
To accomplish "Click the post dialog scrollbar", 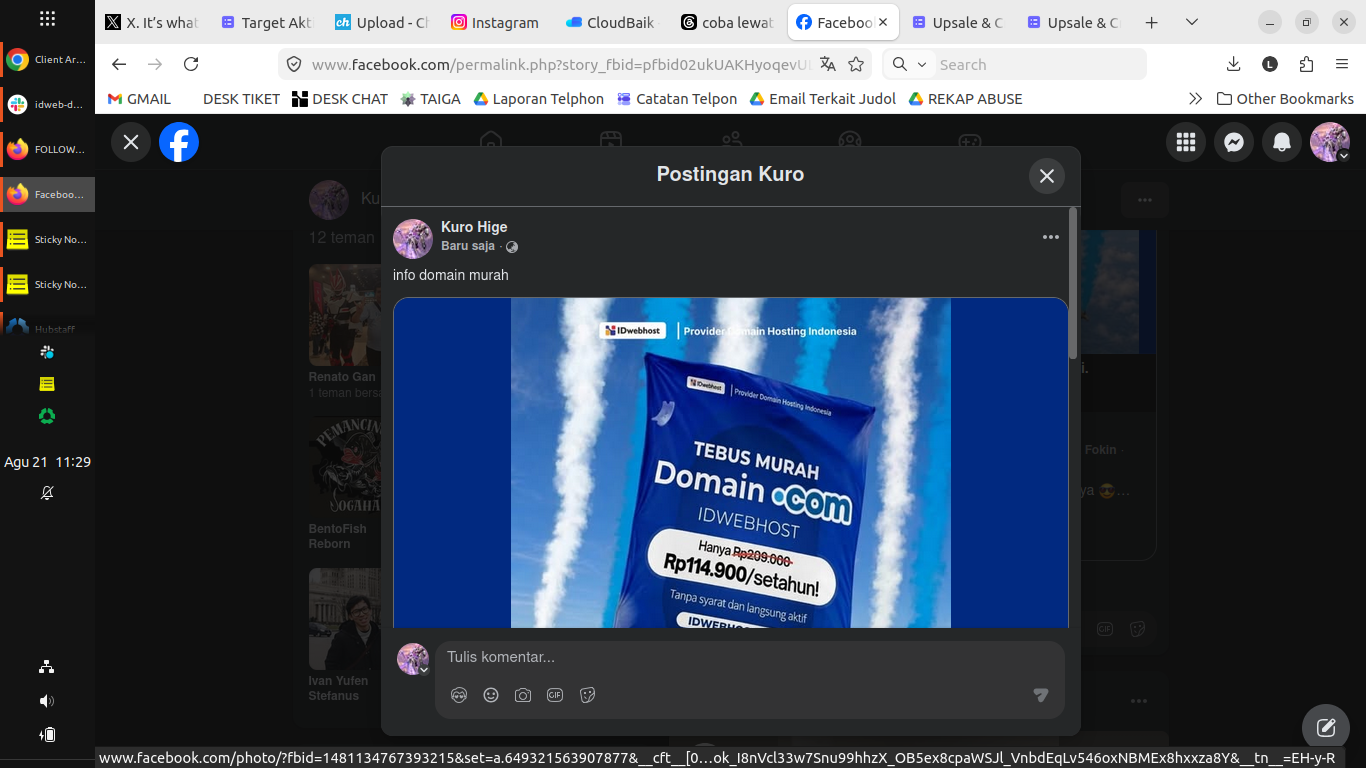I will pyautogui.click(x=1073, y=283).
